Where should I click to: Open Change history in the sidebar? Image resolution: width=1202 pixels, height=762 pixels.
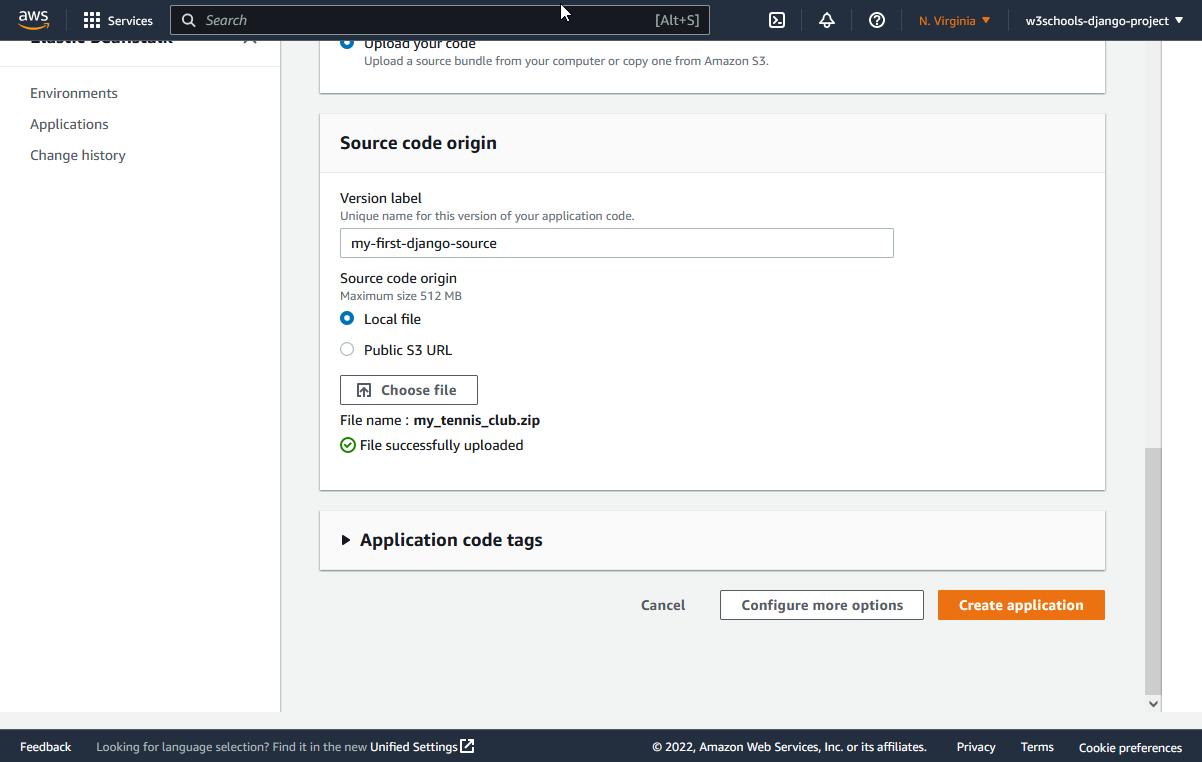coord(78,155)
